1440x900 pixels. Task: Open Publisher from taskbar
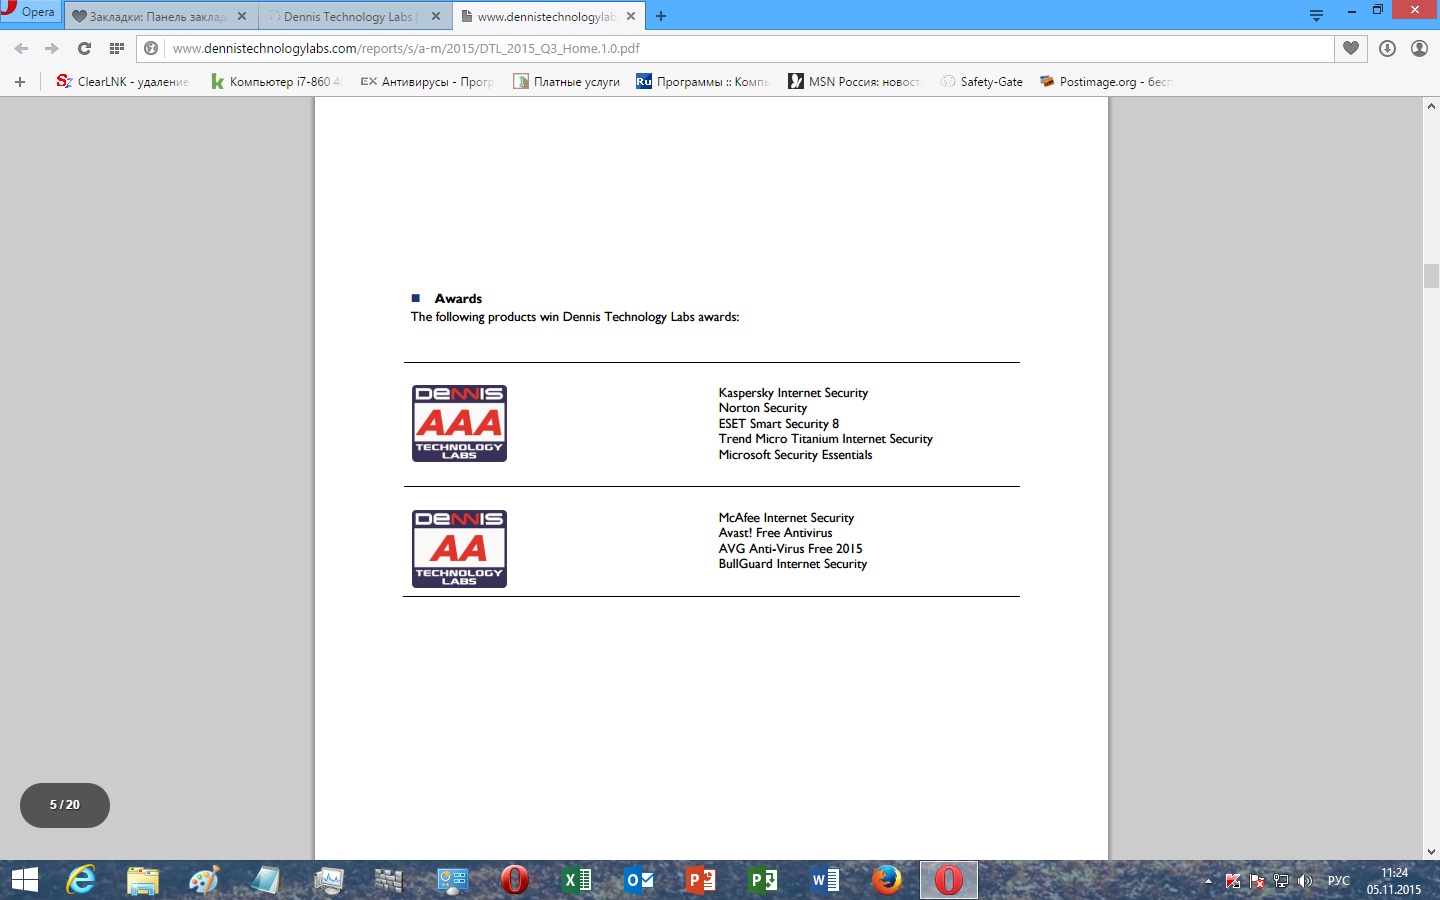coord(763,880)
